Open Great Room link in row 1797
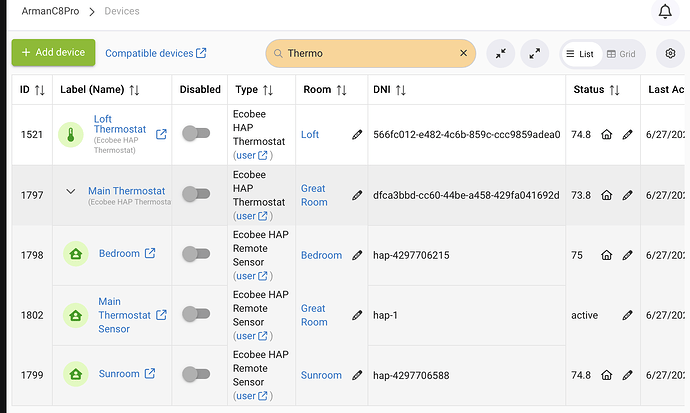 click(x=314, y=195)
